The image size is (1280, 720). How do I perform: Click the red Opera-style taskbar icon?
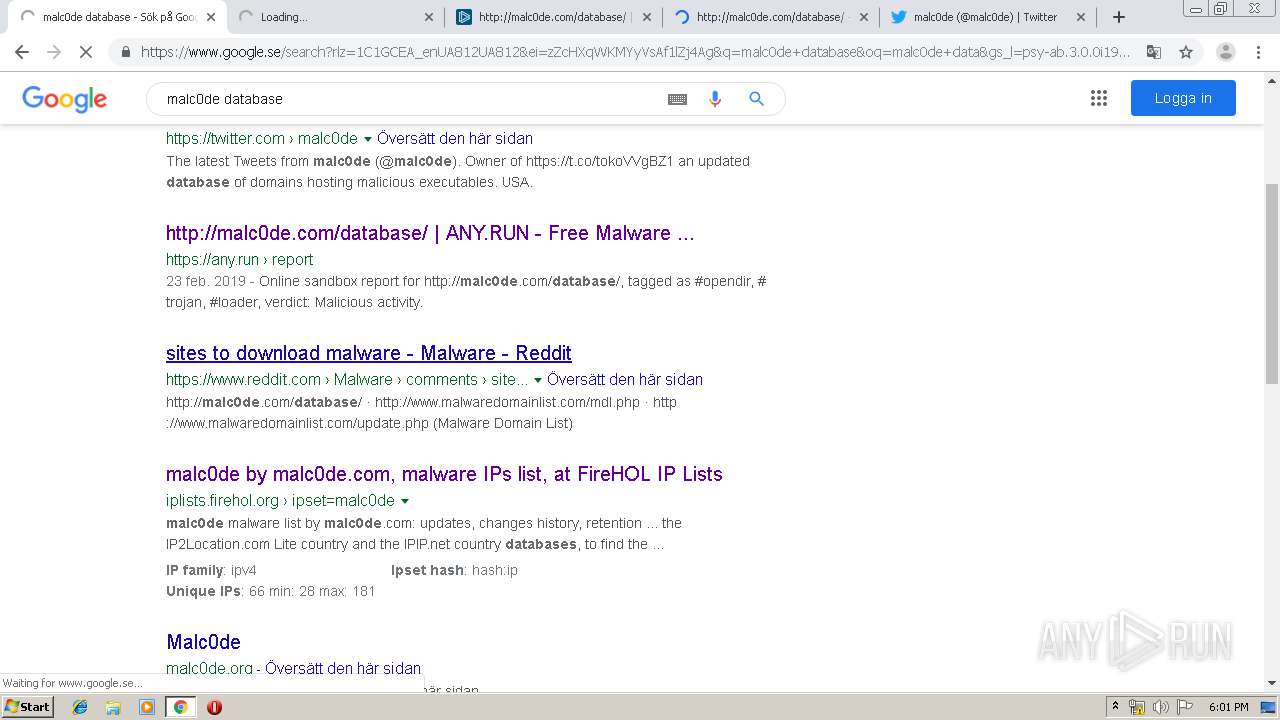[214, 707]
